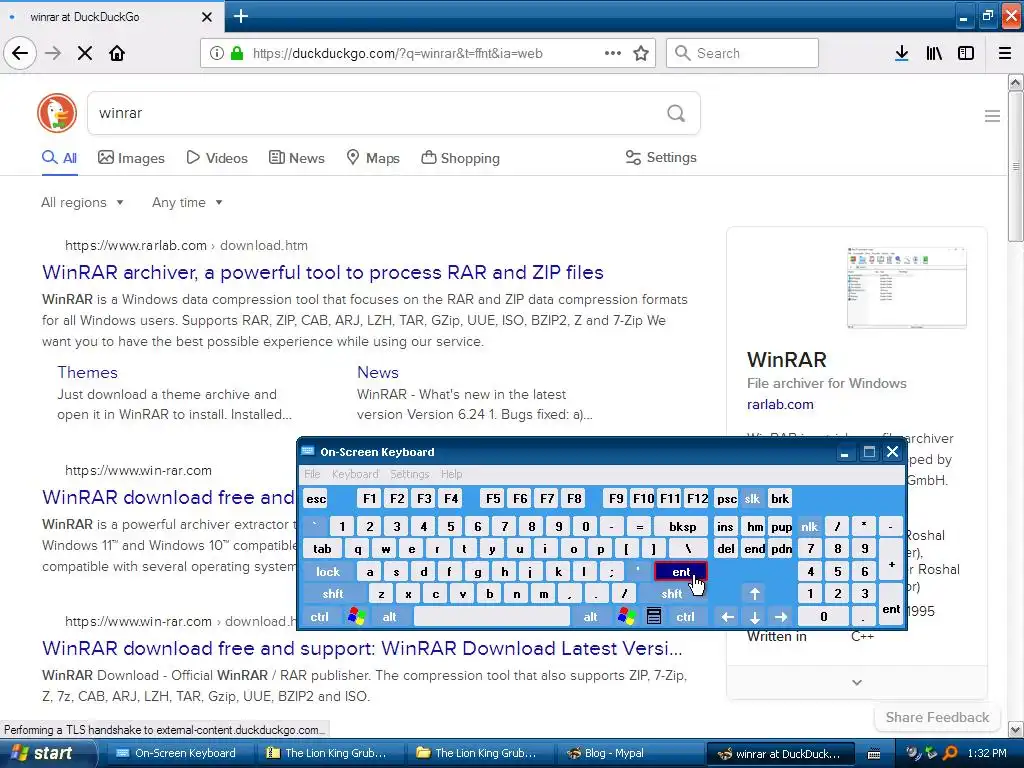Click the green padlock security icon

click(237, 54)
